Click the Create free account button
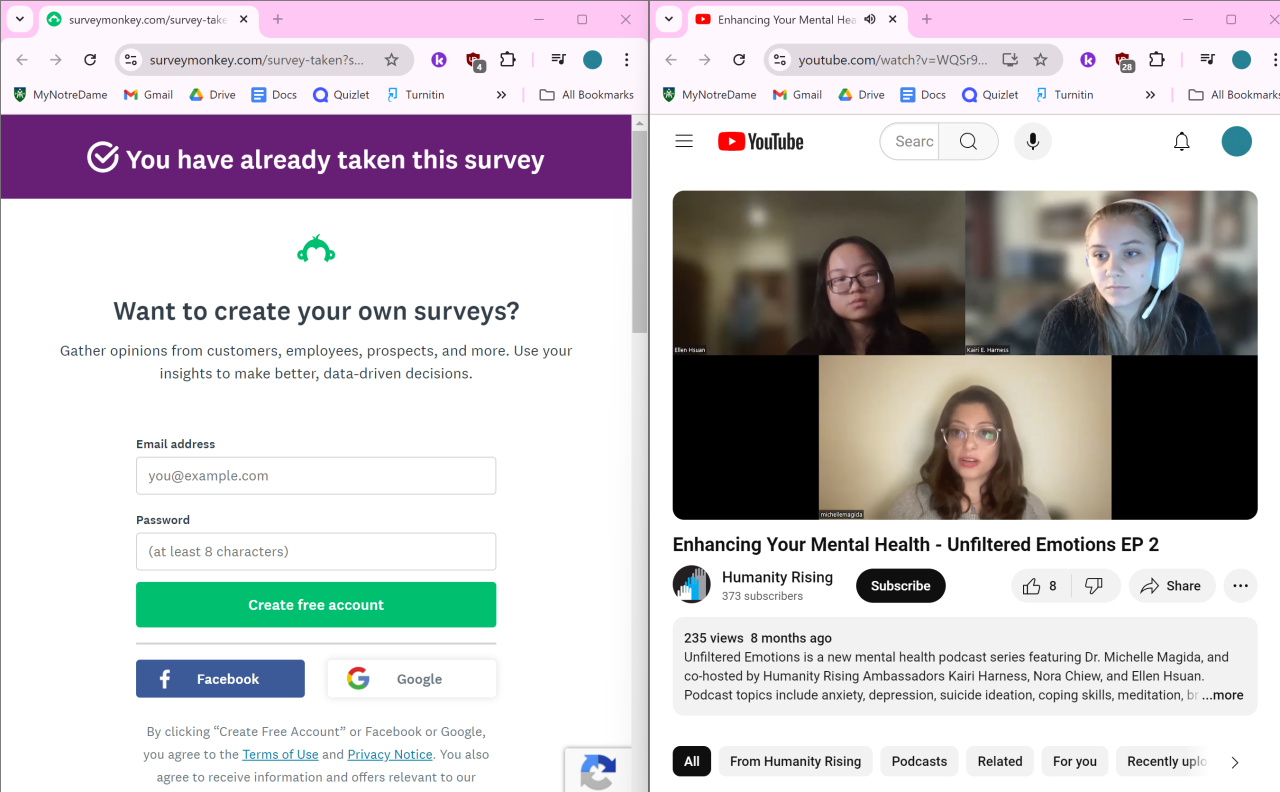 [316, 605]
